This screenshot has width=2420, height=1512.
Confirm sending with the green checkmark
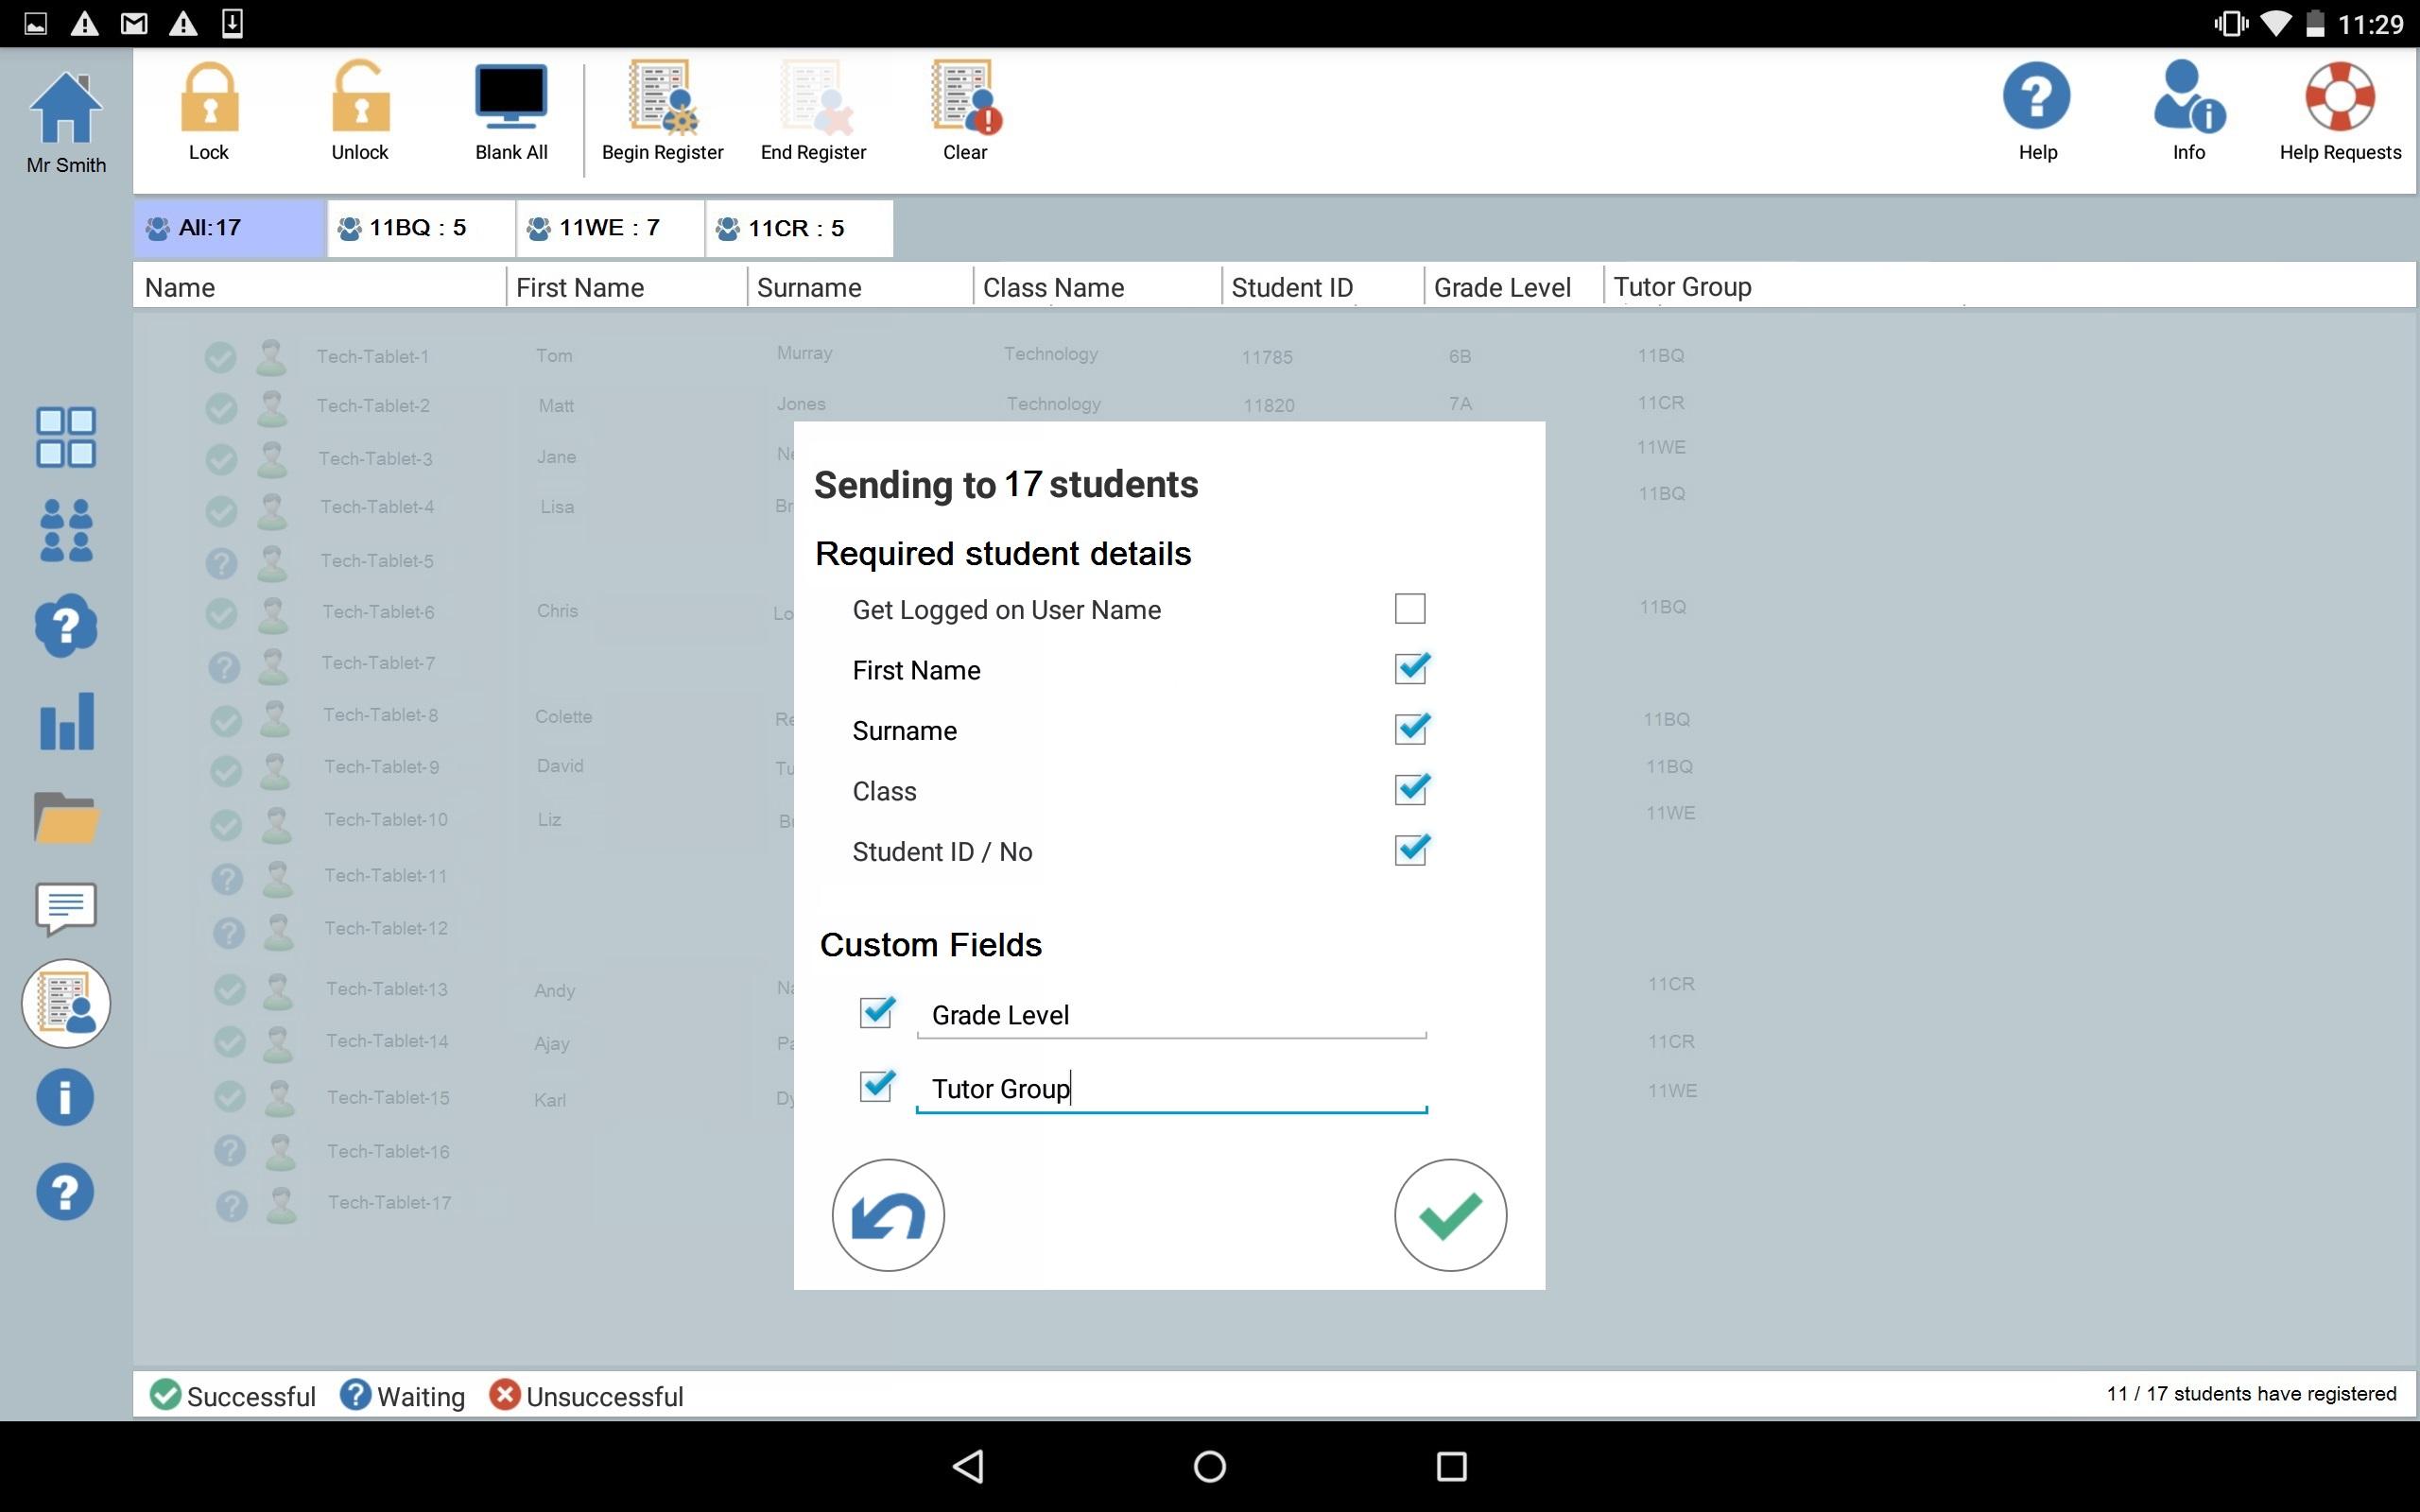(x=1450, y=1215)
